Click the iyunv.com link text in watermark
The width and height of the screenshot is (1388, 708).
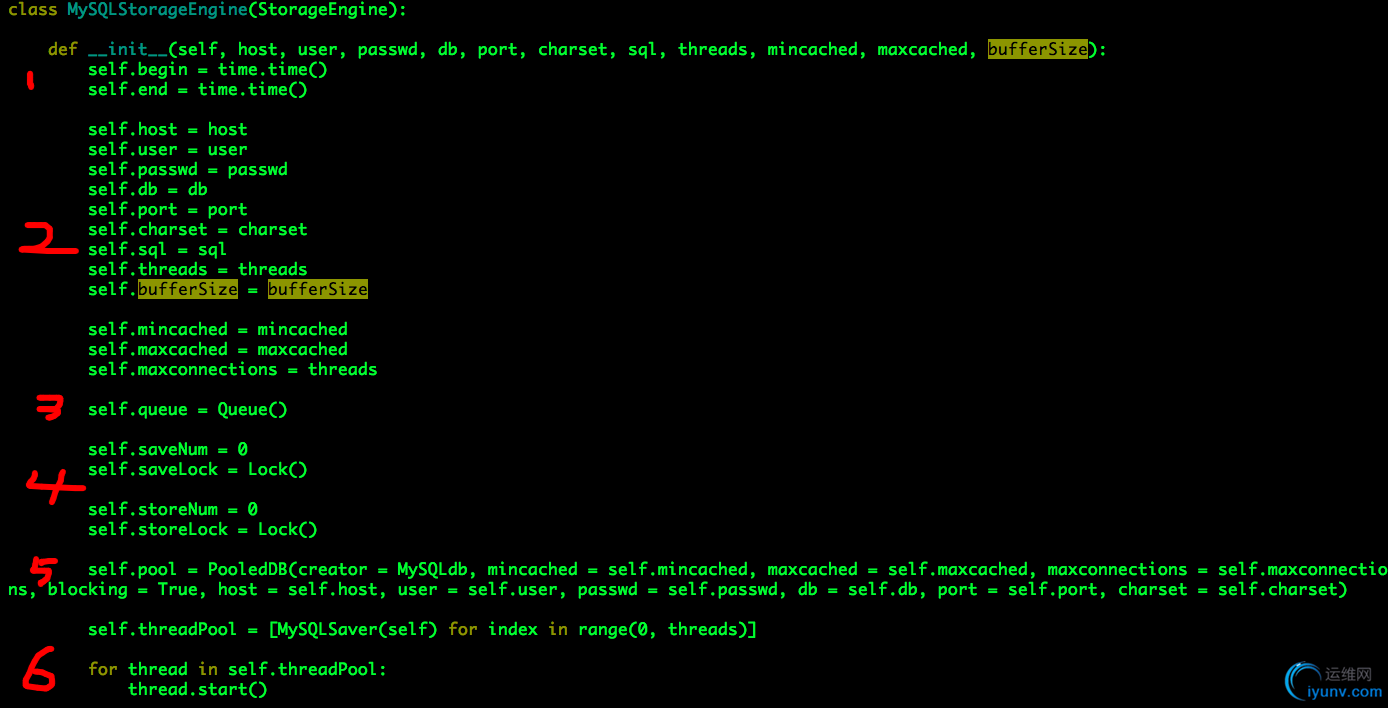point(1345,690)
